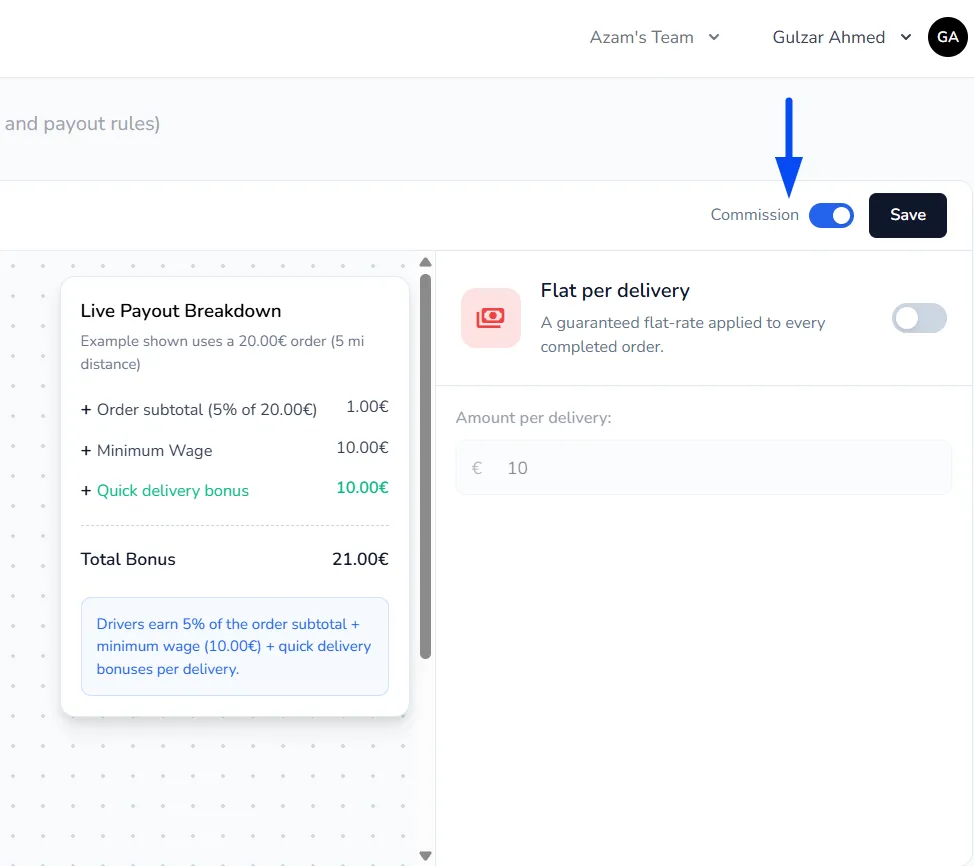Click the Total Bonus label
The image size is (974, 866).
128,559
